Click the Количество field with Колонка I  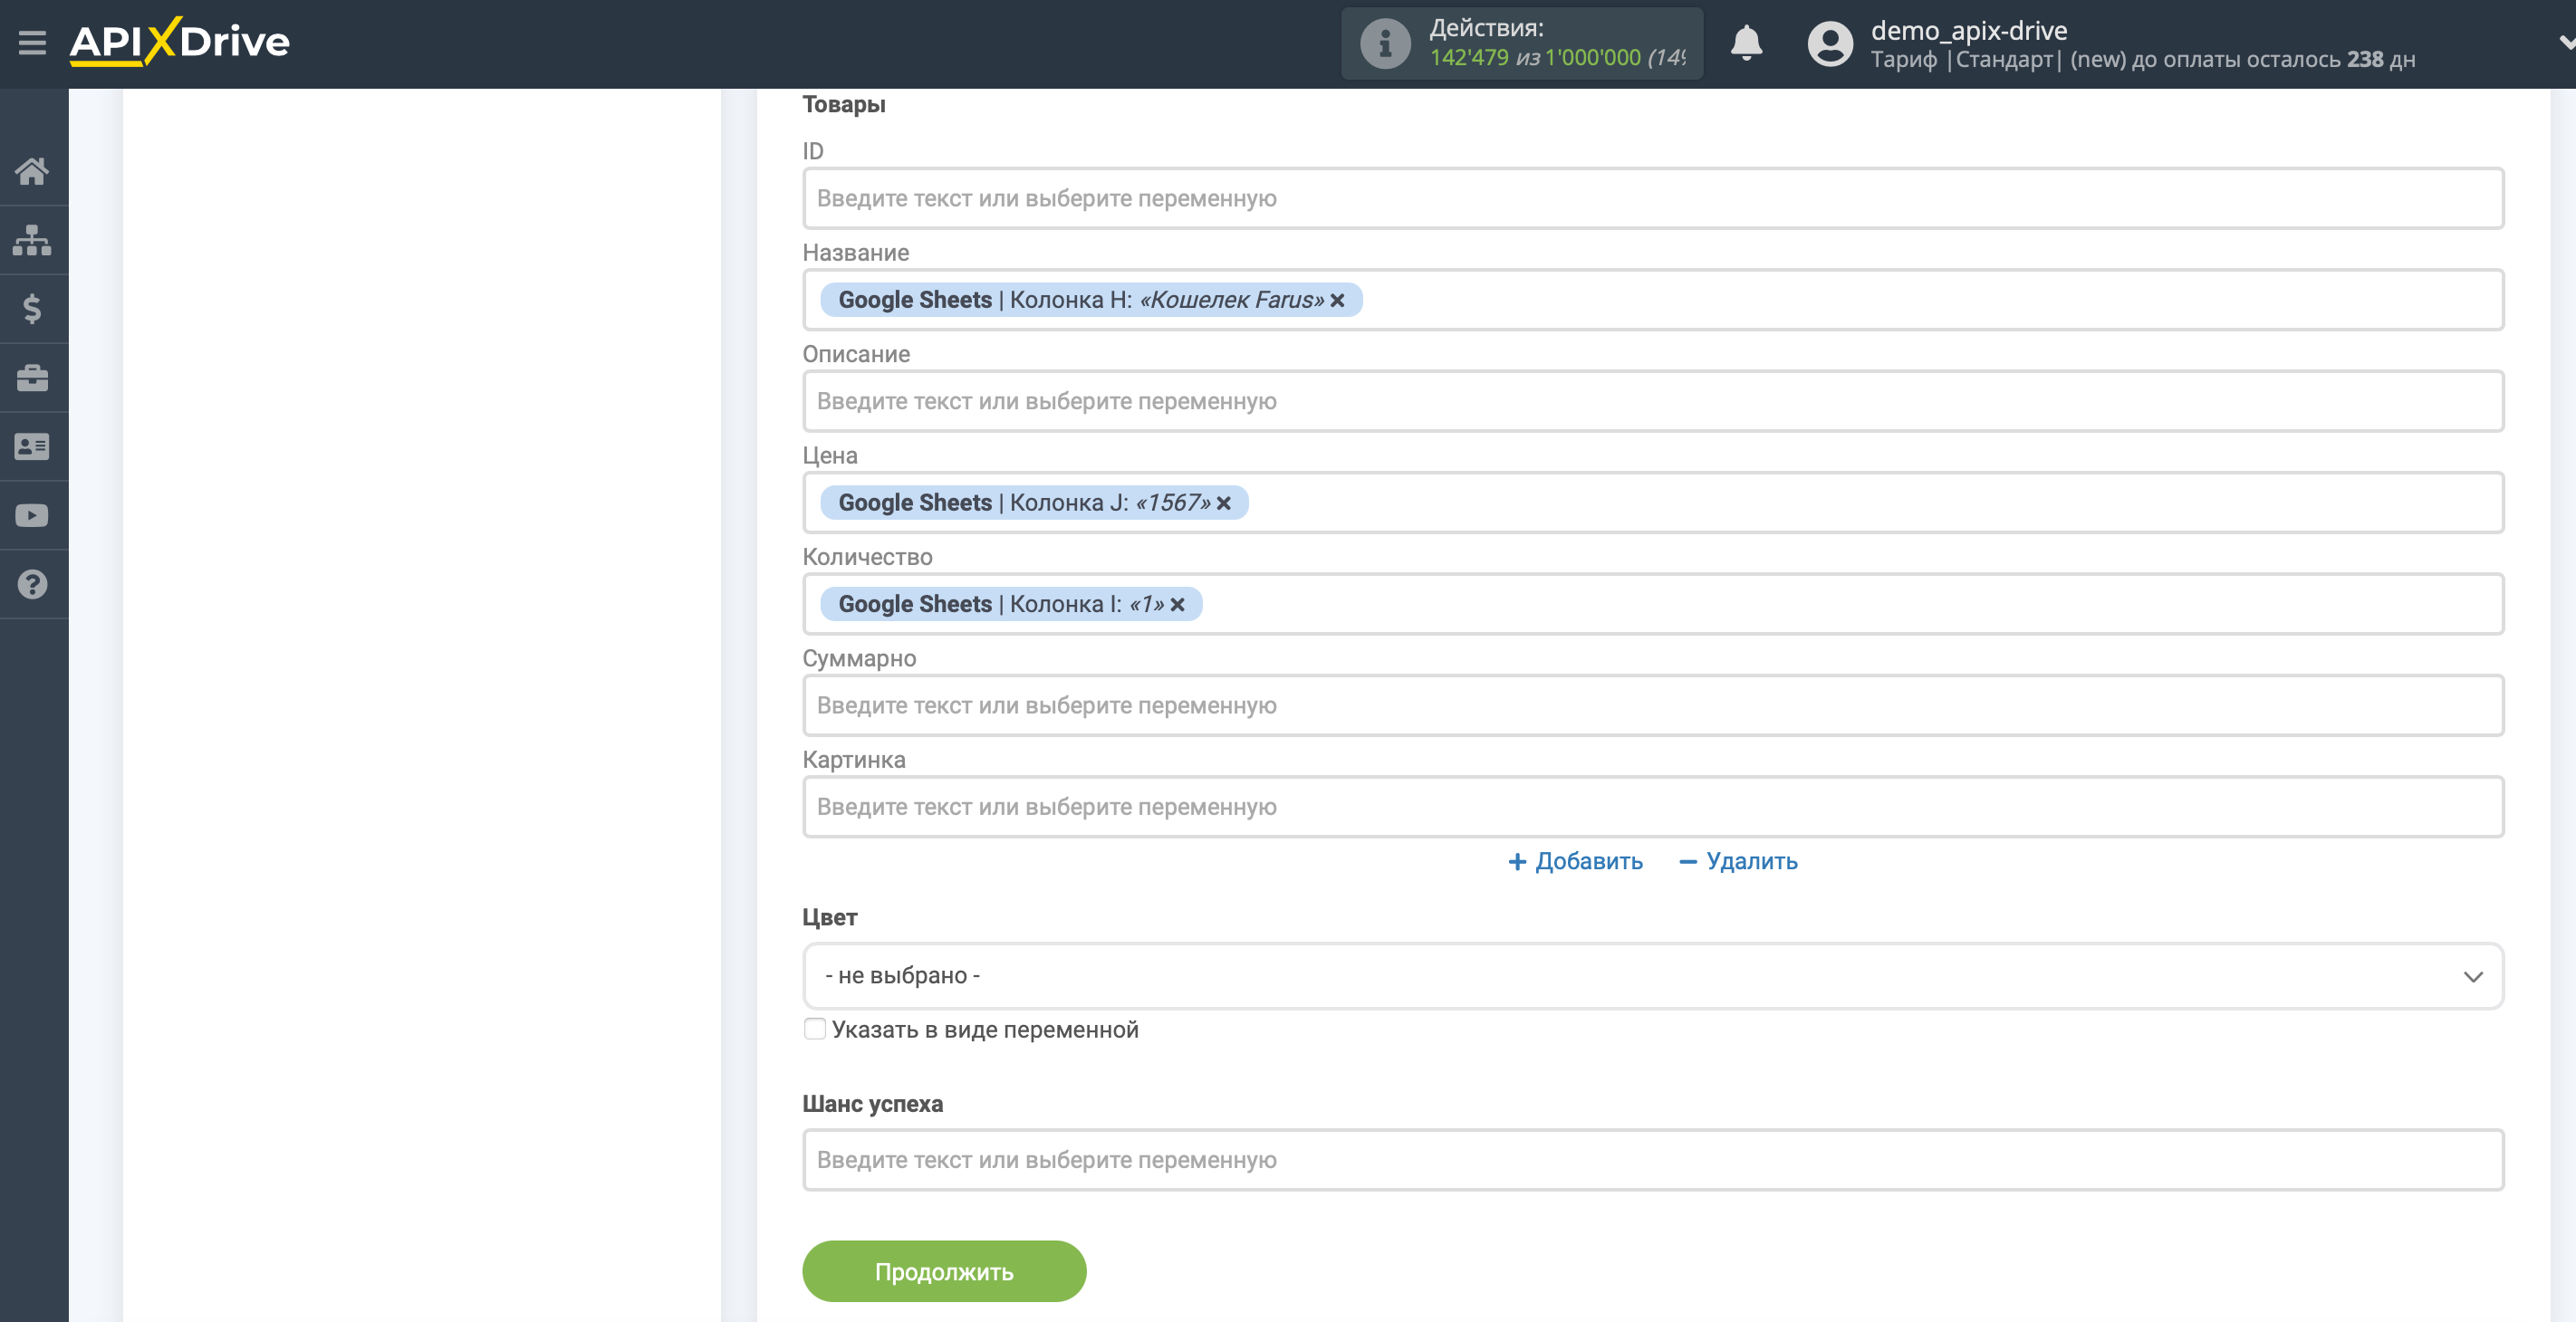tap(1652, 604)
